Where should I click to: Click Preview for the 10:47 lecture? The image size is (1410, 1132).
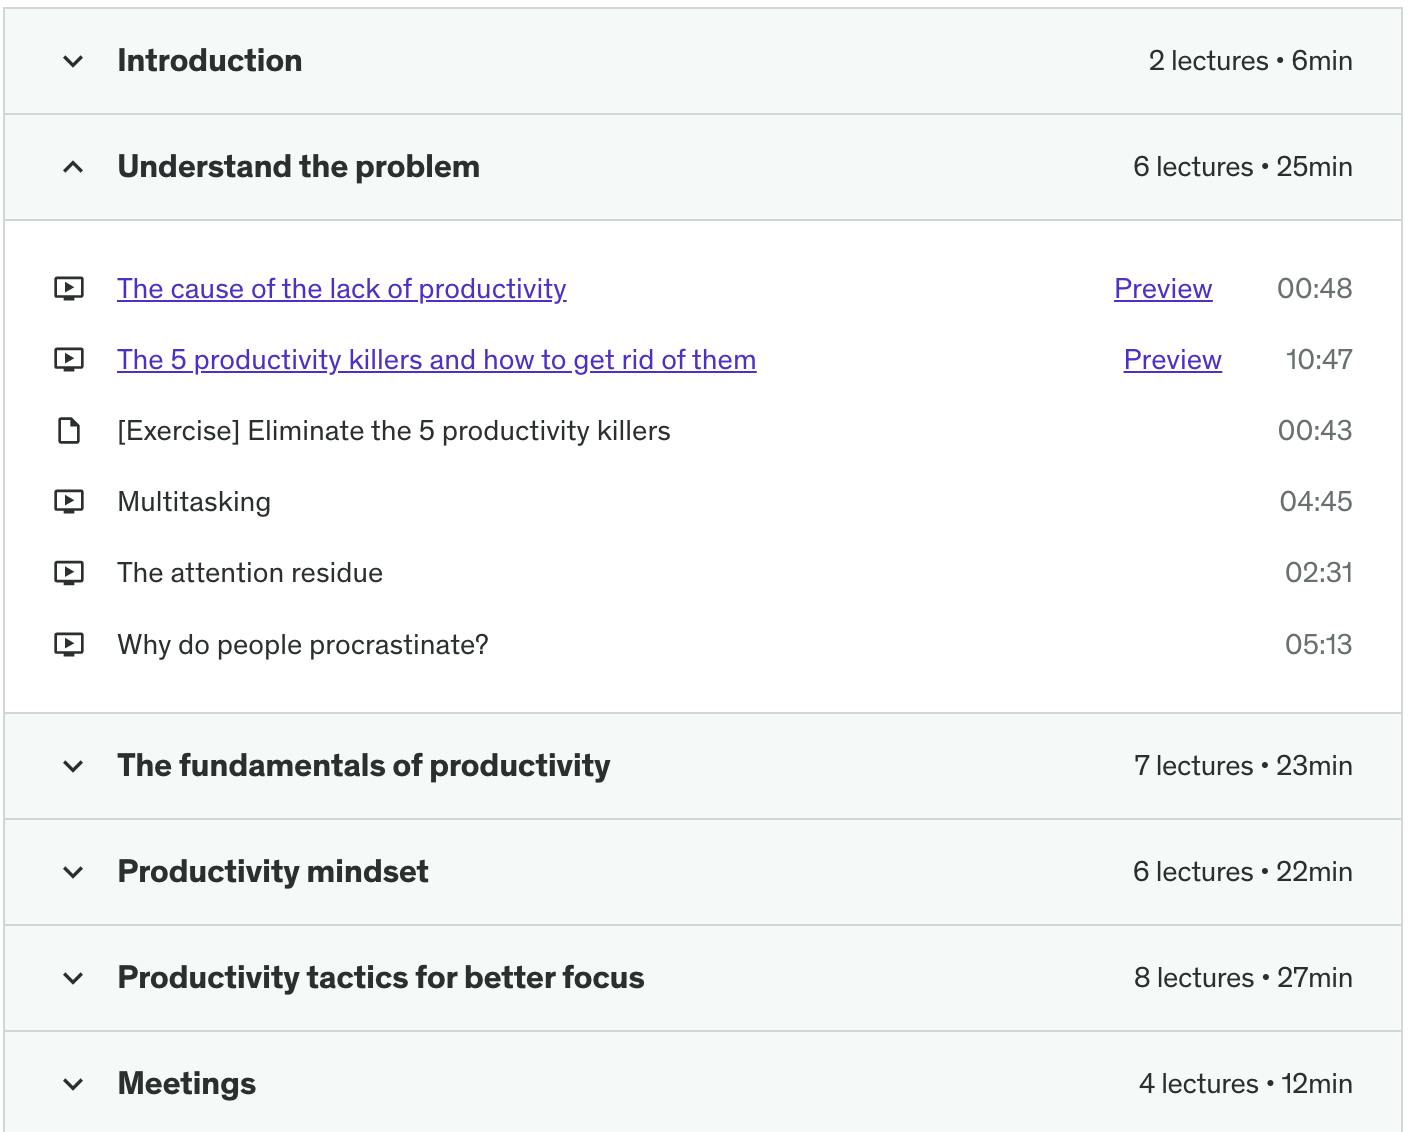tap(1173, 360)
